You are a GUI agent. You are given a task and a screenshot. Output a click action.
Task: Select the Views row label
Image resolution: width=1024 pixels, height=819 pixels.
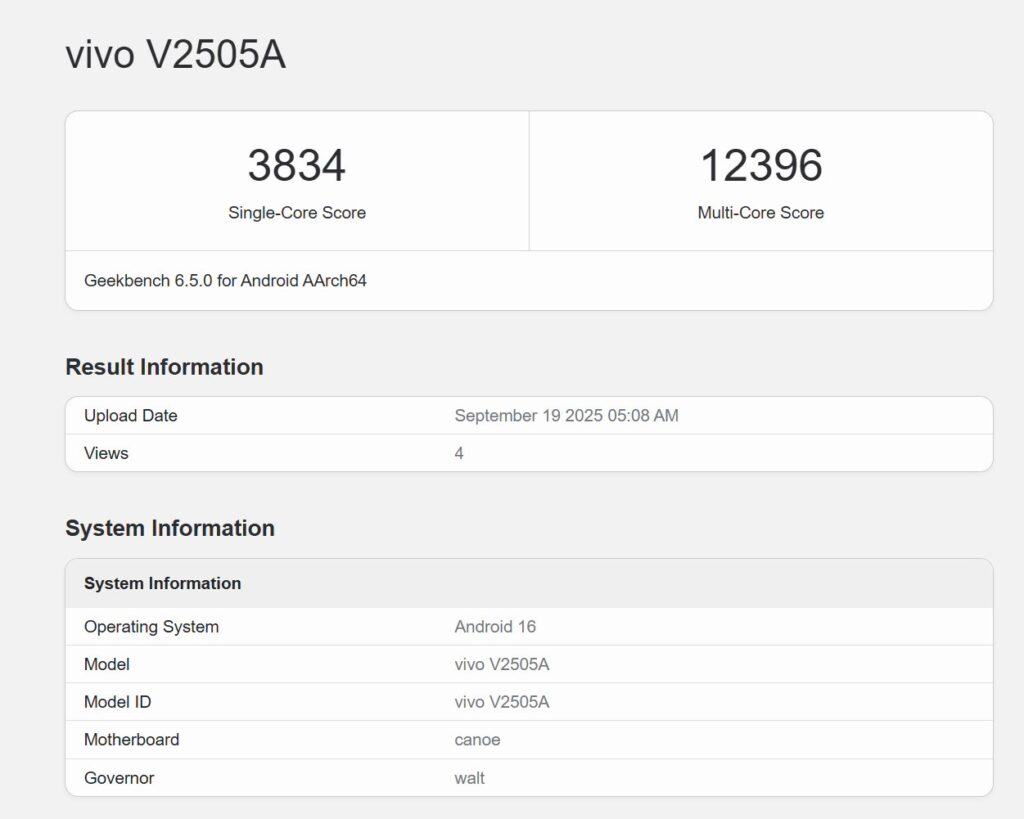pos(106,453)
